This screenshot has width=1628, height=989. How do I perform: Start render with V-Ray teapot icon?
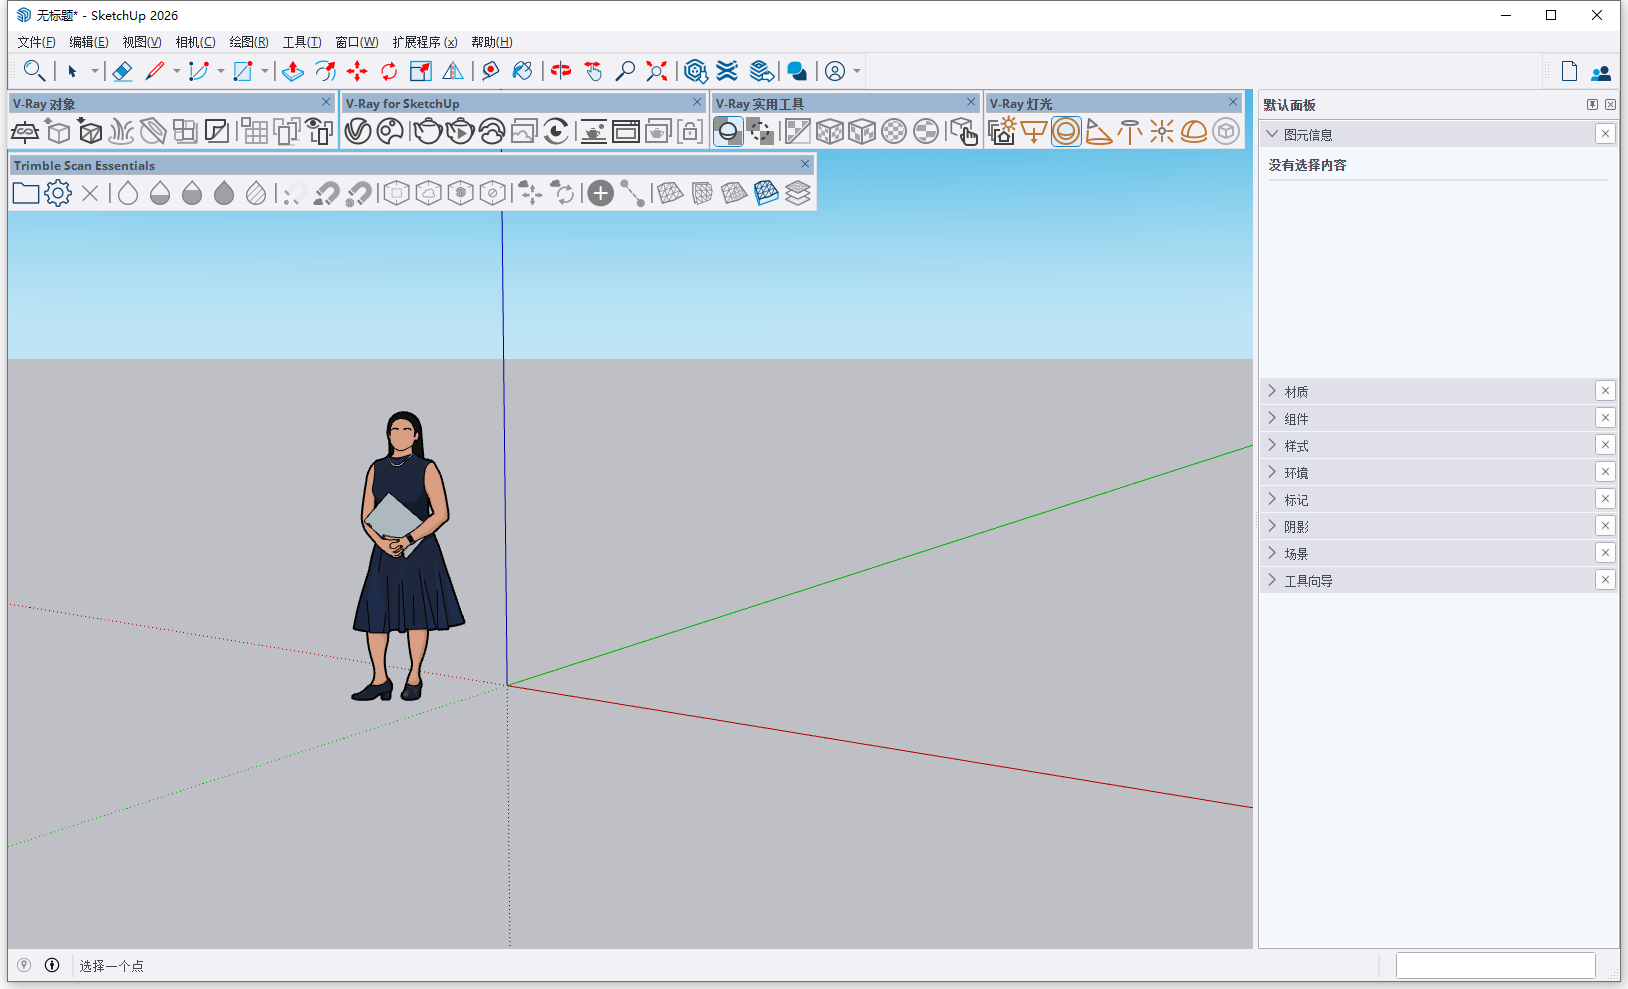coord(427,131)
